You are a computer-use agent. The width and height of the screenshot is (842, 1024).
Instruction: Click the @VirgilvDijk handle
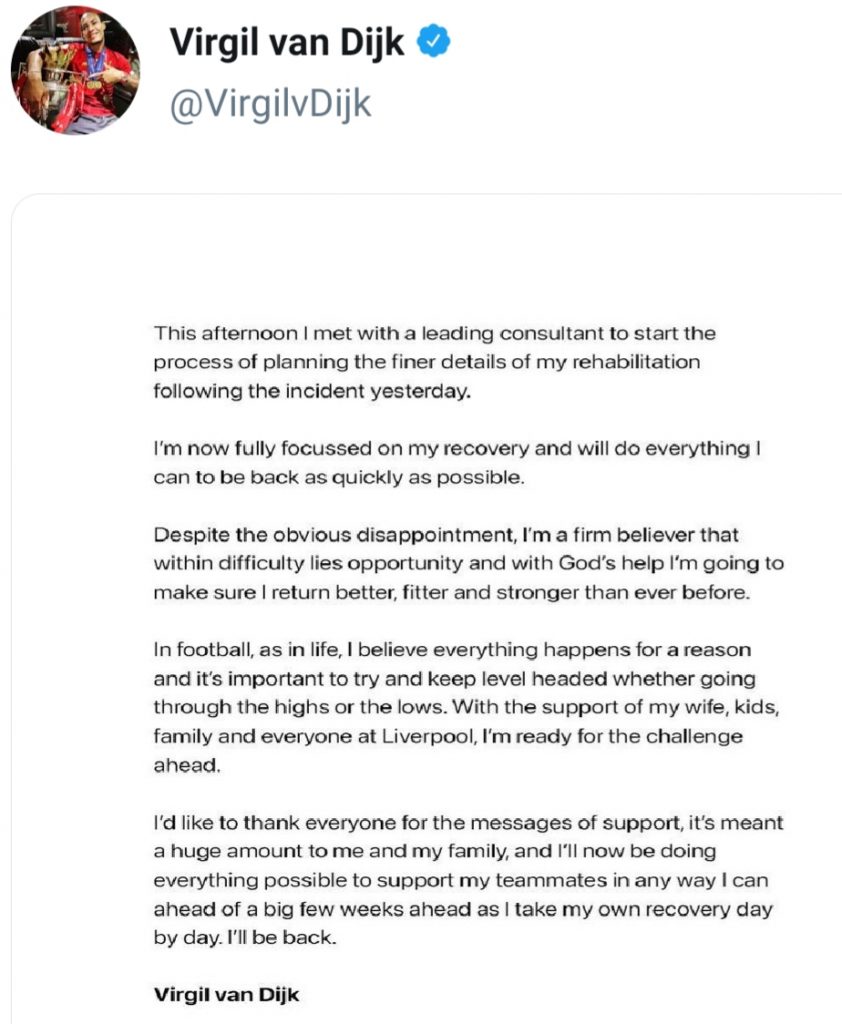click(x=270, y=104)
